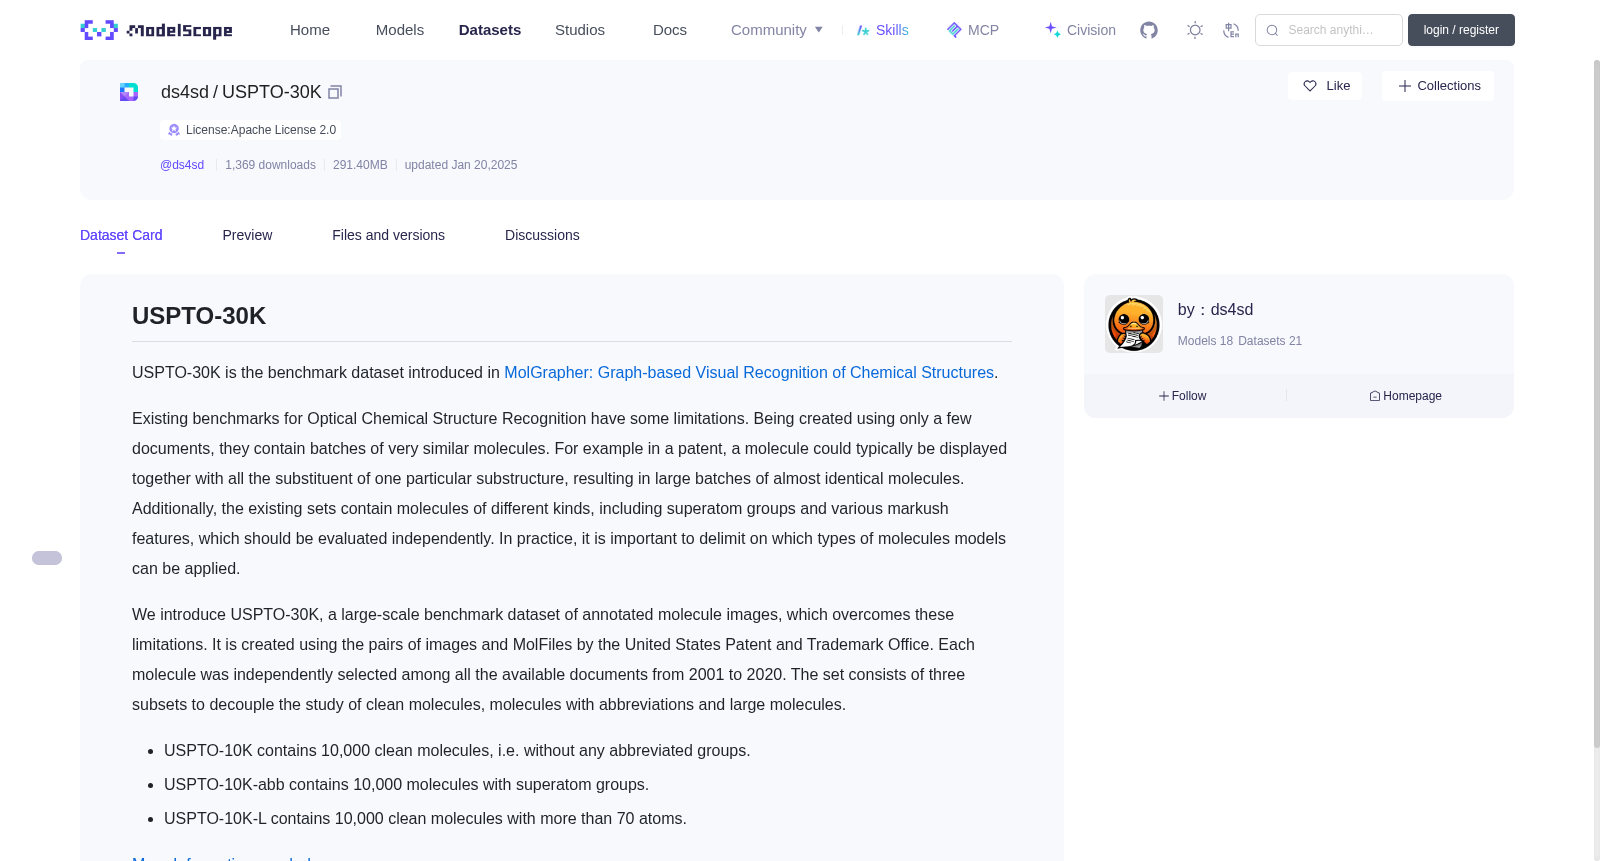The width and height of the screenshot is (1600, 861).
Task: Click the login / register button
Action: pyautogui.click(x=1461, y=30)
